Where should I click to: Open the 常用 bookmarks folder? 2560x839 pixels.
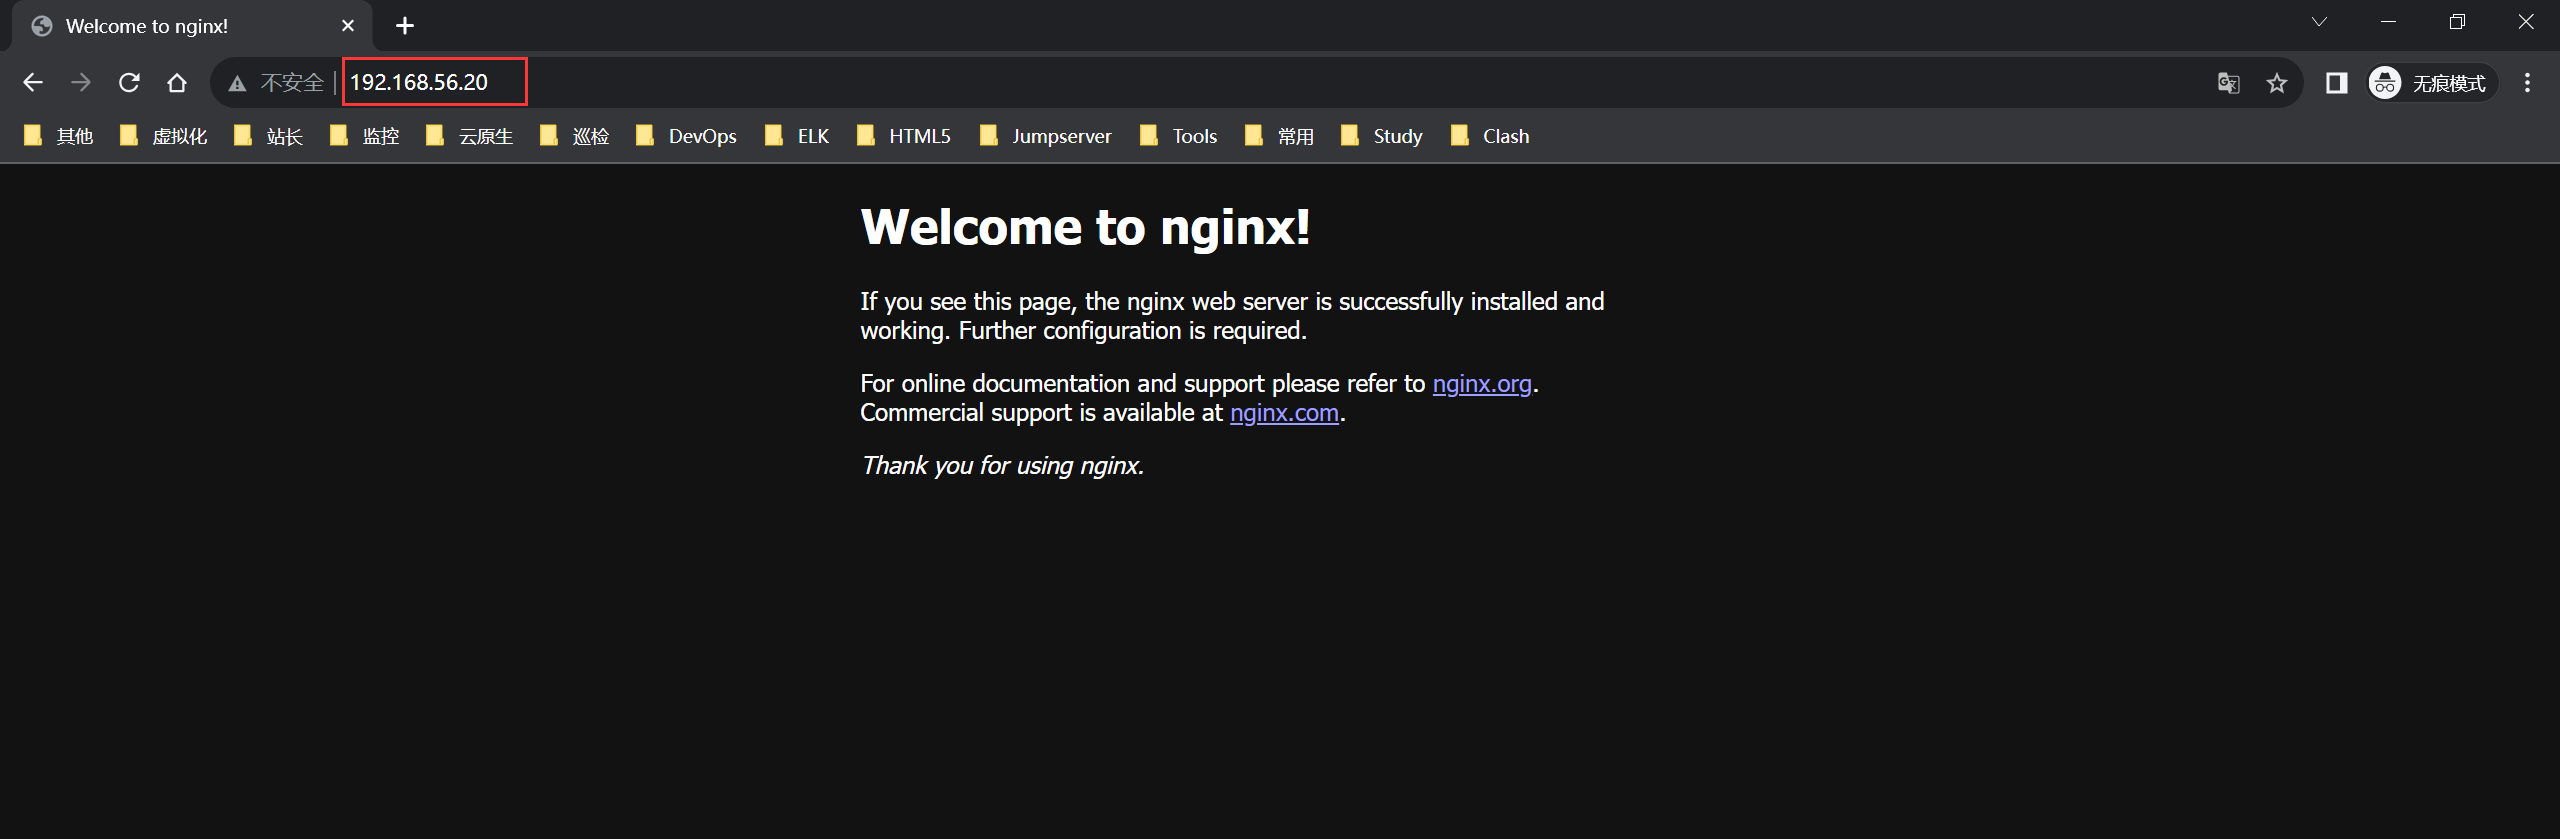(1280, 136)
